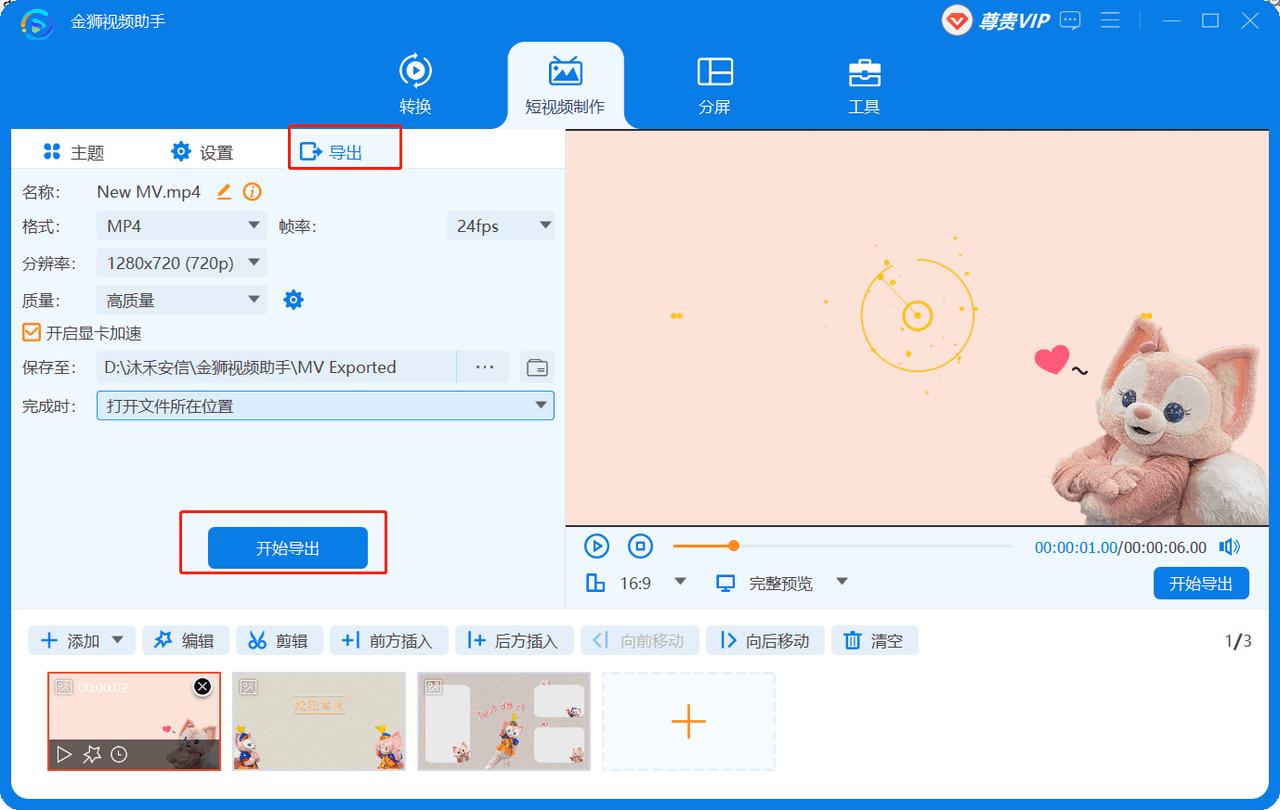
Task: Choose 前方插入 to insert before
Action: coord(389,641)
